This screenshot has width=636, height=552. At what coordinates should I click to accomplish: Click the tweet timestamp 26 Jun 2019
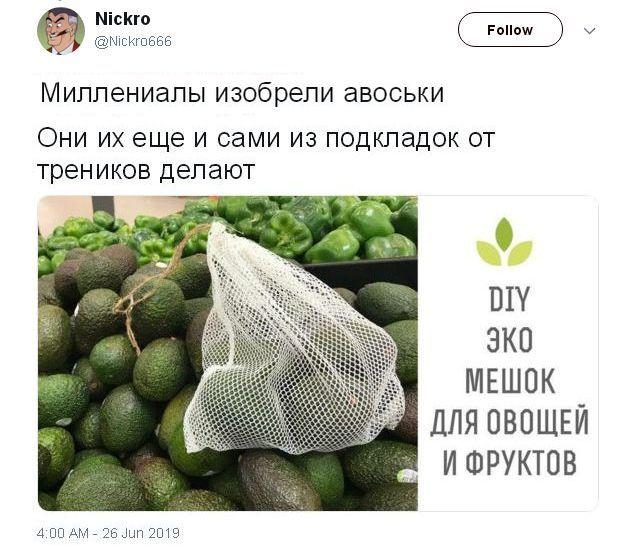point(108,533)
